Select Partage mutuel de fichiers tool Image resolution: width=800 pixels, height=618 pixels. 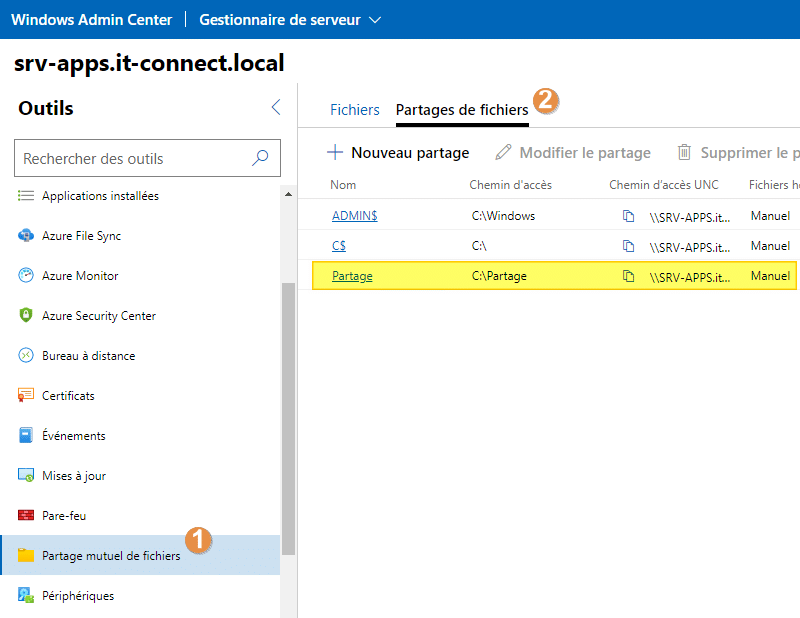coord(110,556)
